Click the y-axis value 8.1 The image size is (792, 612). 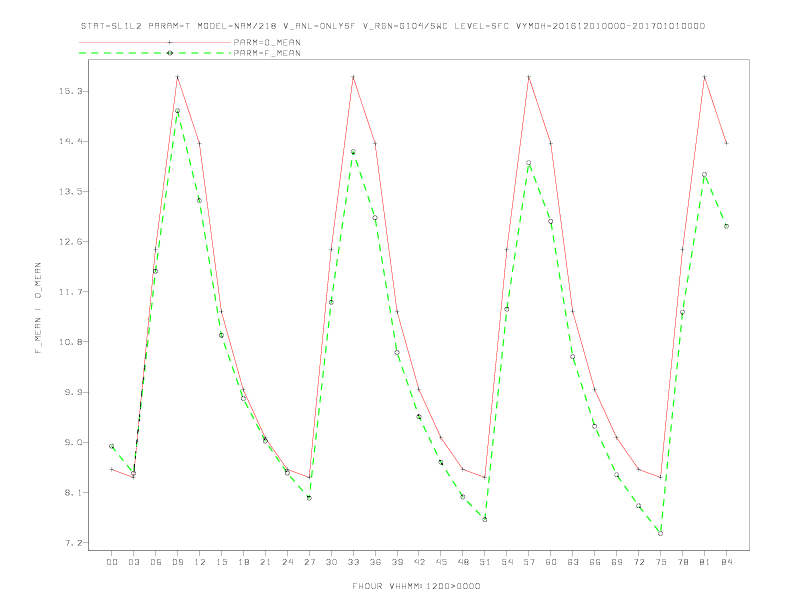[x=74, y=492]
